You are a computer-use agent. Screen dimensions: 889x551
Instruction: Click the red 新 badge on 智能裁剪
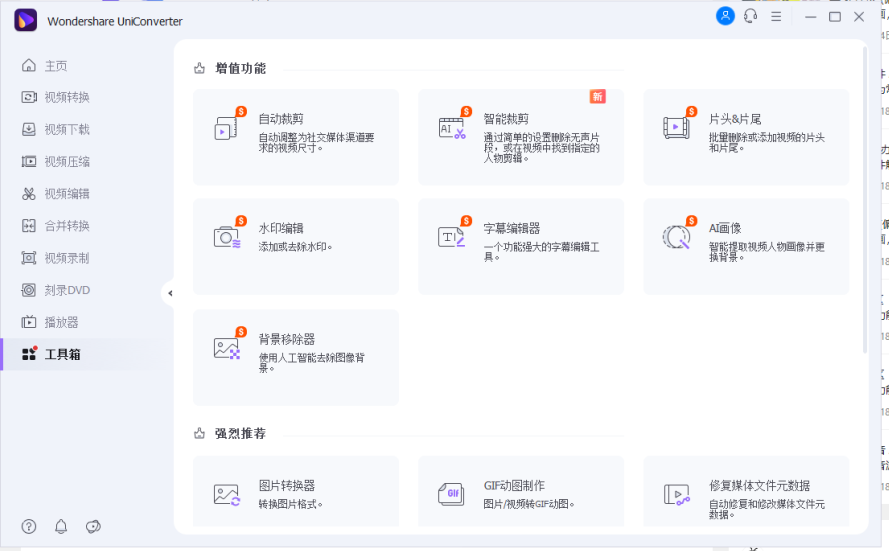(598, 96)
